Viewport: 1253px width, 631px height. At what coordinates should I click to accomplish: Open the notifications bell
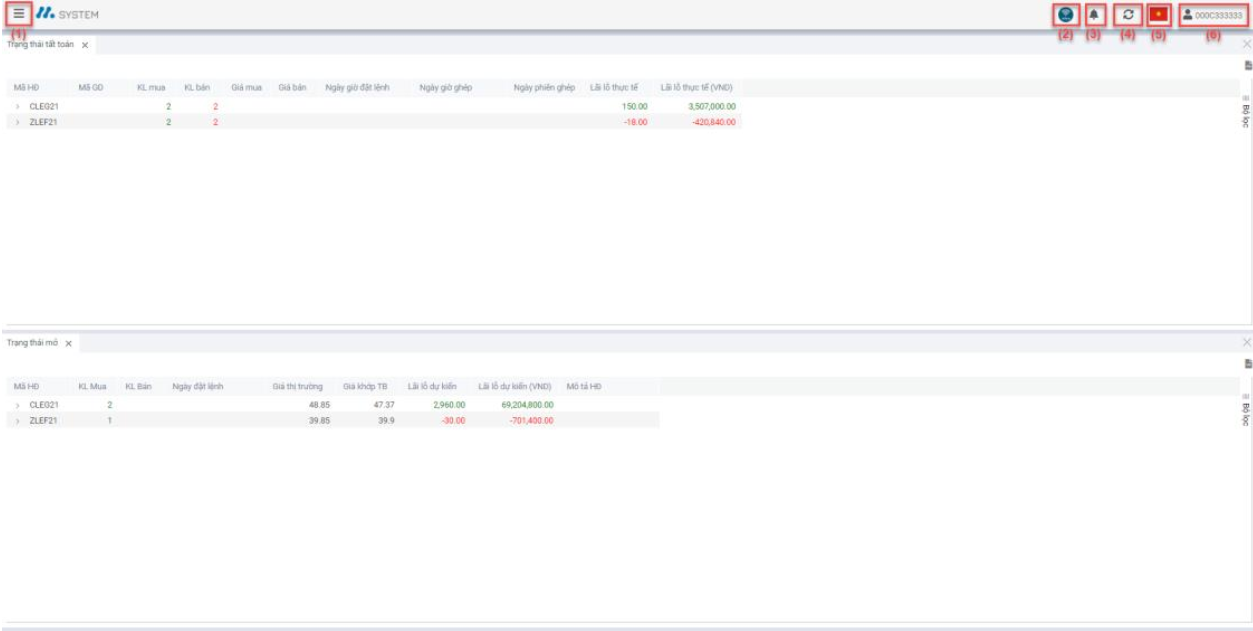pos(1094,15)
